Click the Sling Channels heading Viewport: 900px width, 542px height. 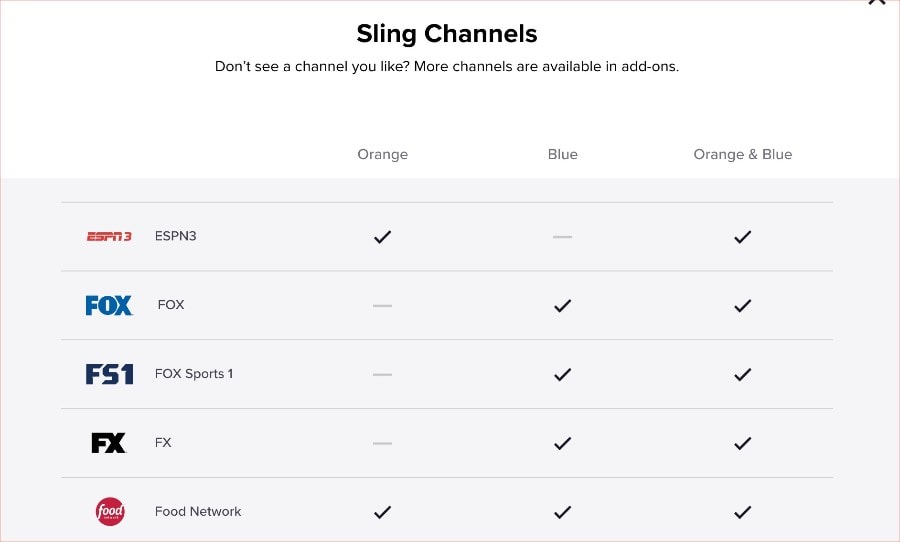447,34
